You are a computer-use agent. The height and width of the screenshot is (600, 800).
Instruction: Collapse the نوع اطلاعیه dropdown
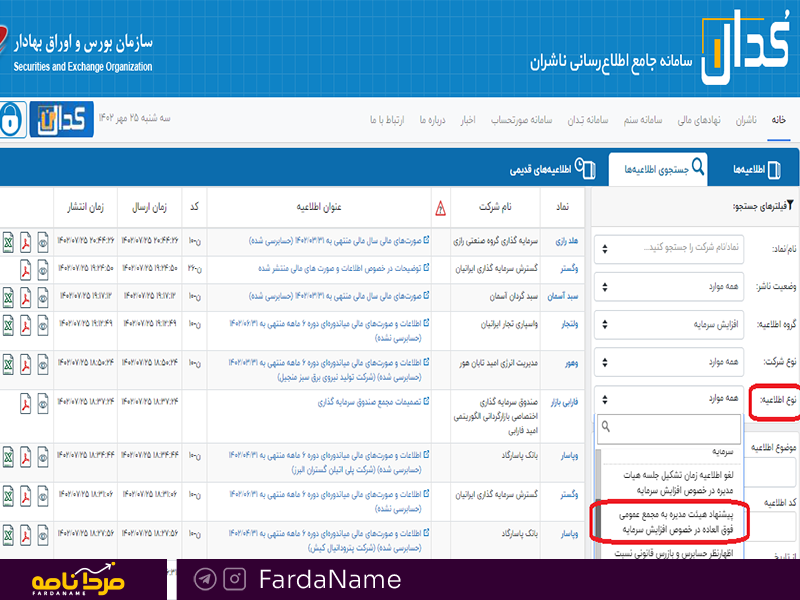669,398
